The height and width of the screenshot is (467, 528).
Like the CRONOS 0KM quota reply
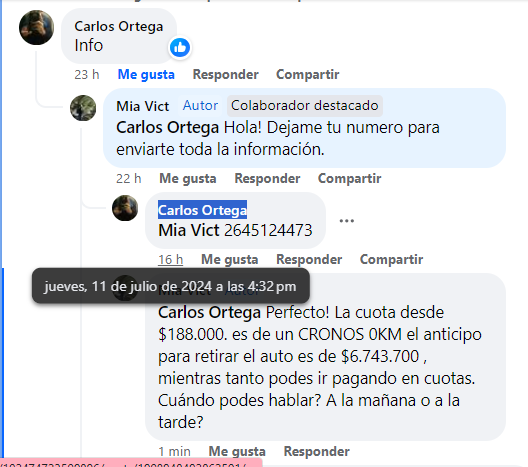[x=237, y=451]
